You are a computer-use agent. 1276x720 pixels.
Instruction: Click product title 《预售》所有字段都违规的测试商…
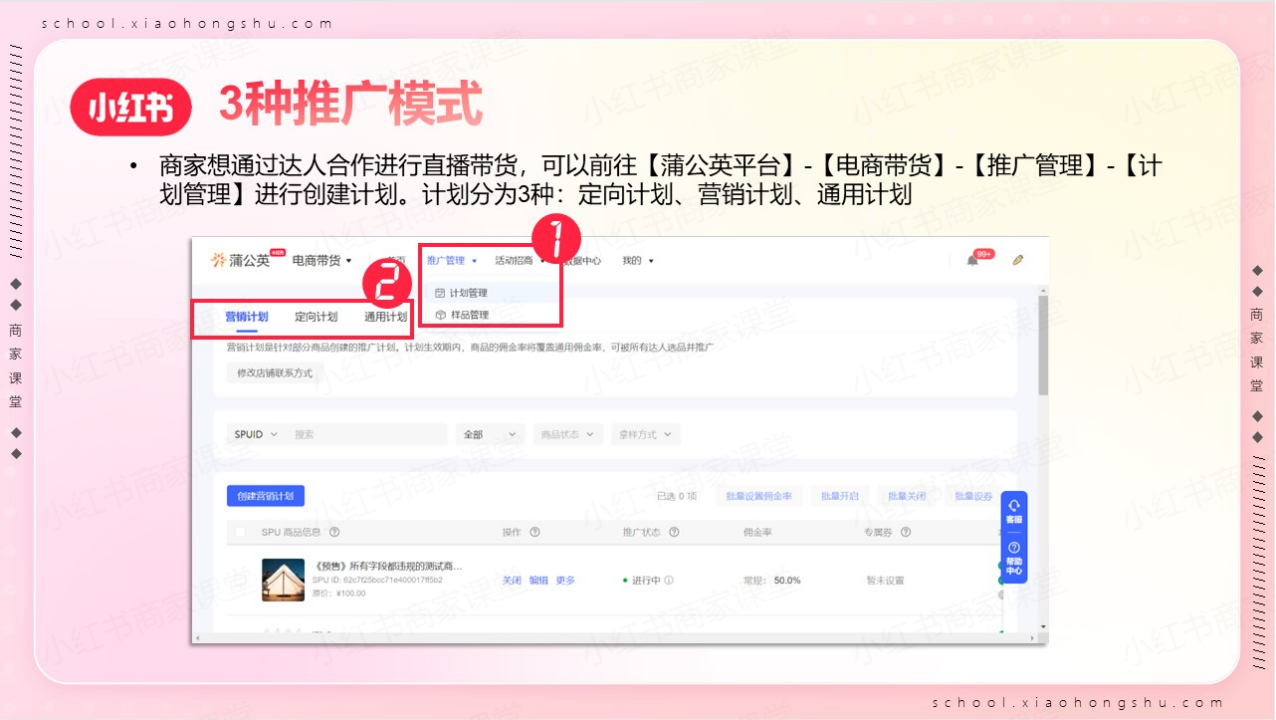(388, 566)
